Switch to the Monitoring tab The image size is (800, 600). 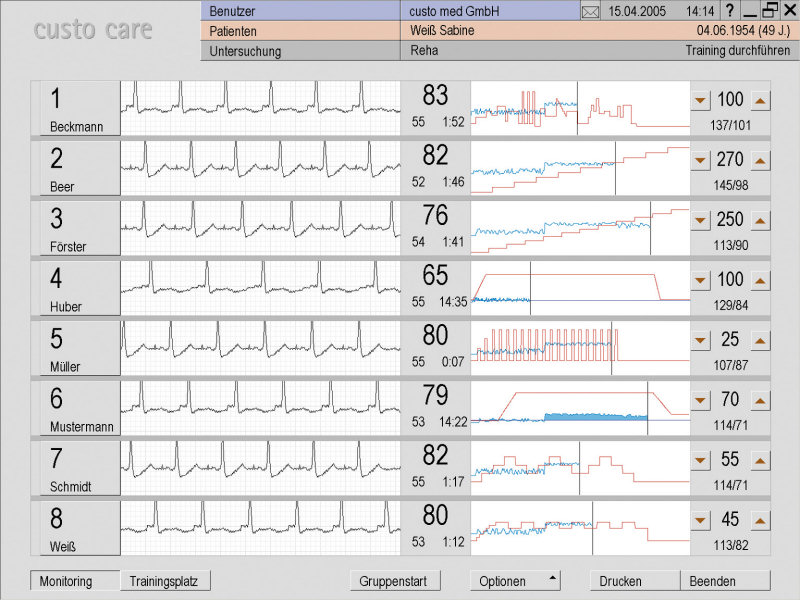(75, 581)
